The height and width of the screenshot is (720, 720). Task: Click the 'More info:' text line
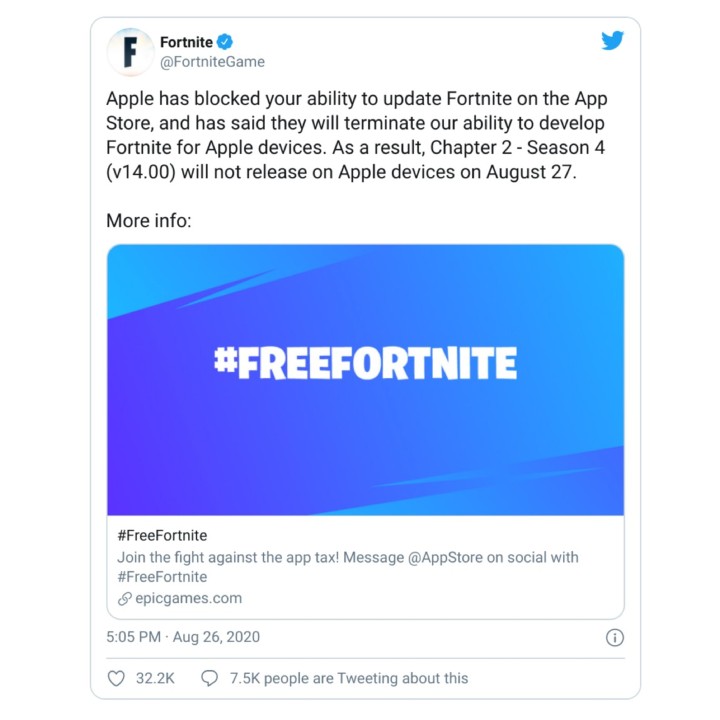(149, 221)
